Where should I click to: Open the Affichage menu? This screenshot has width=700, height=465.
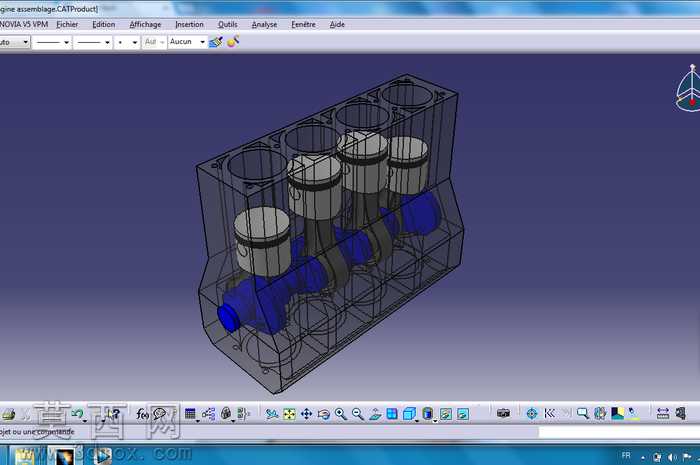point(145,25)
